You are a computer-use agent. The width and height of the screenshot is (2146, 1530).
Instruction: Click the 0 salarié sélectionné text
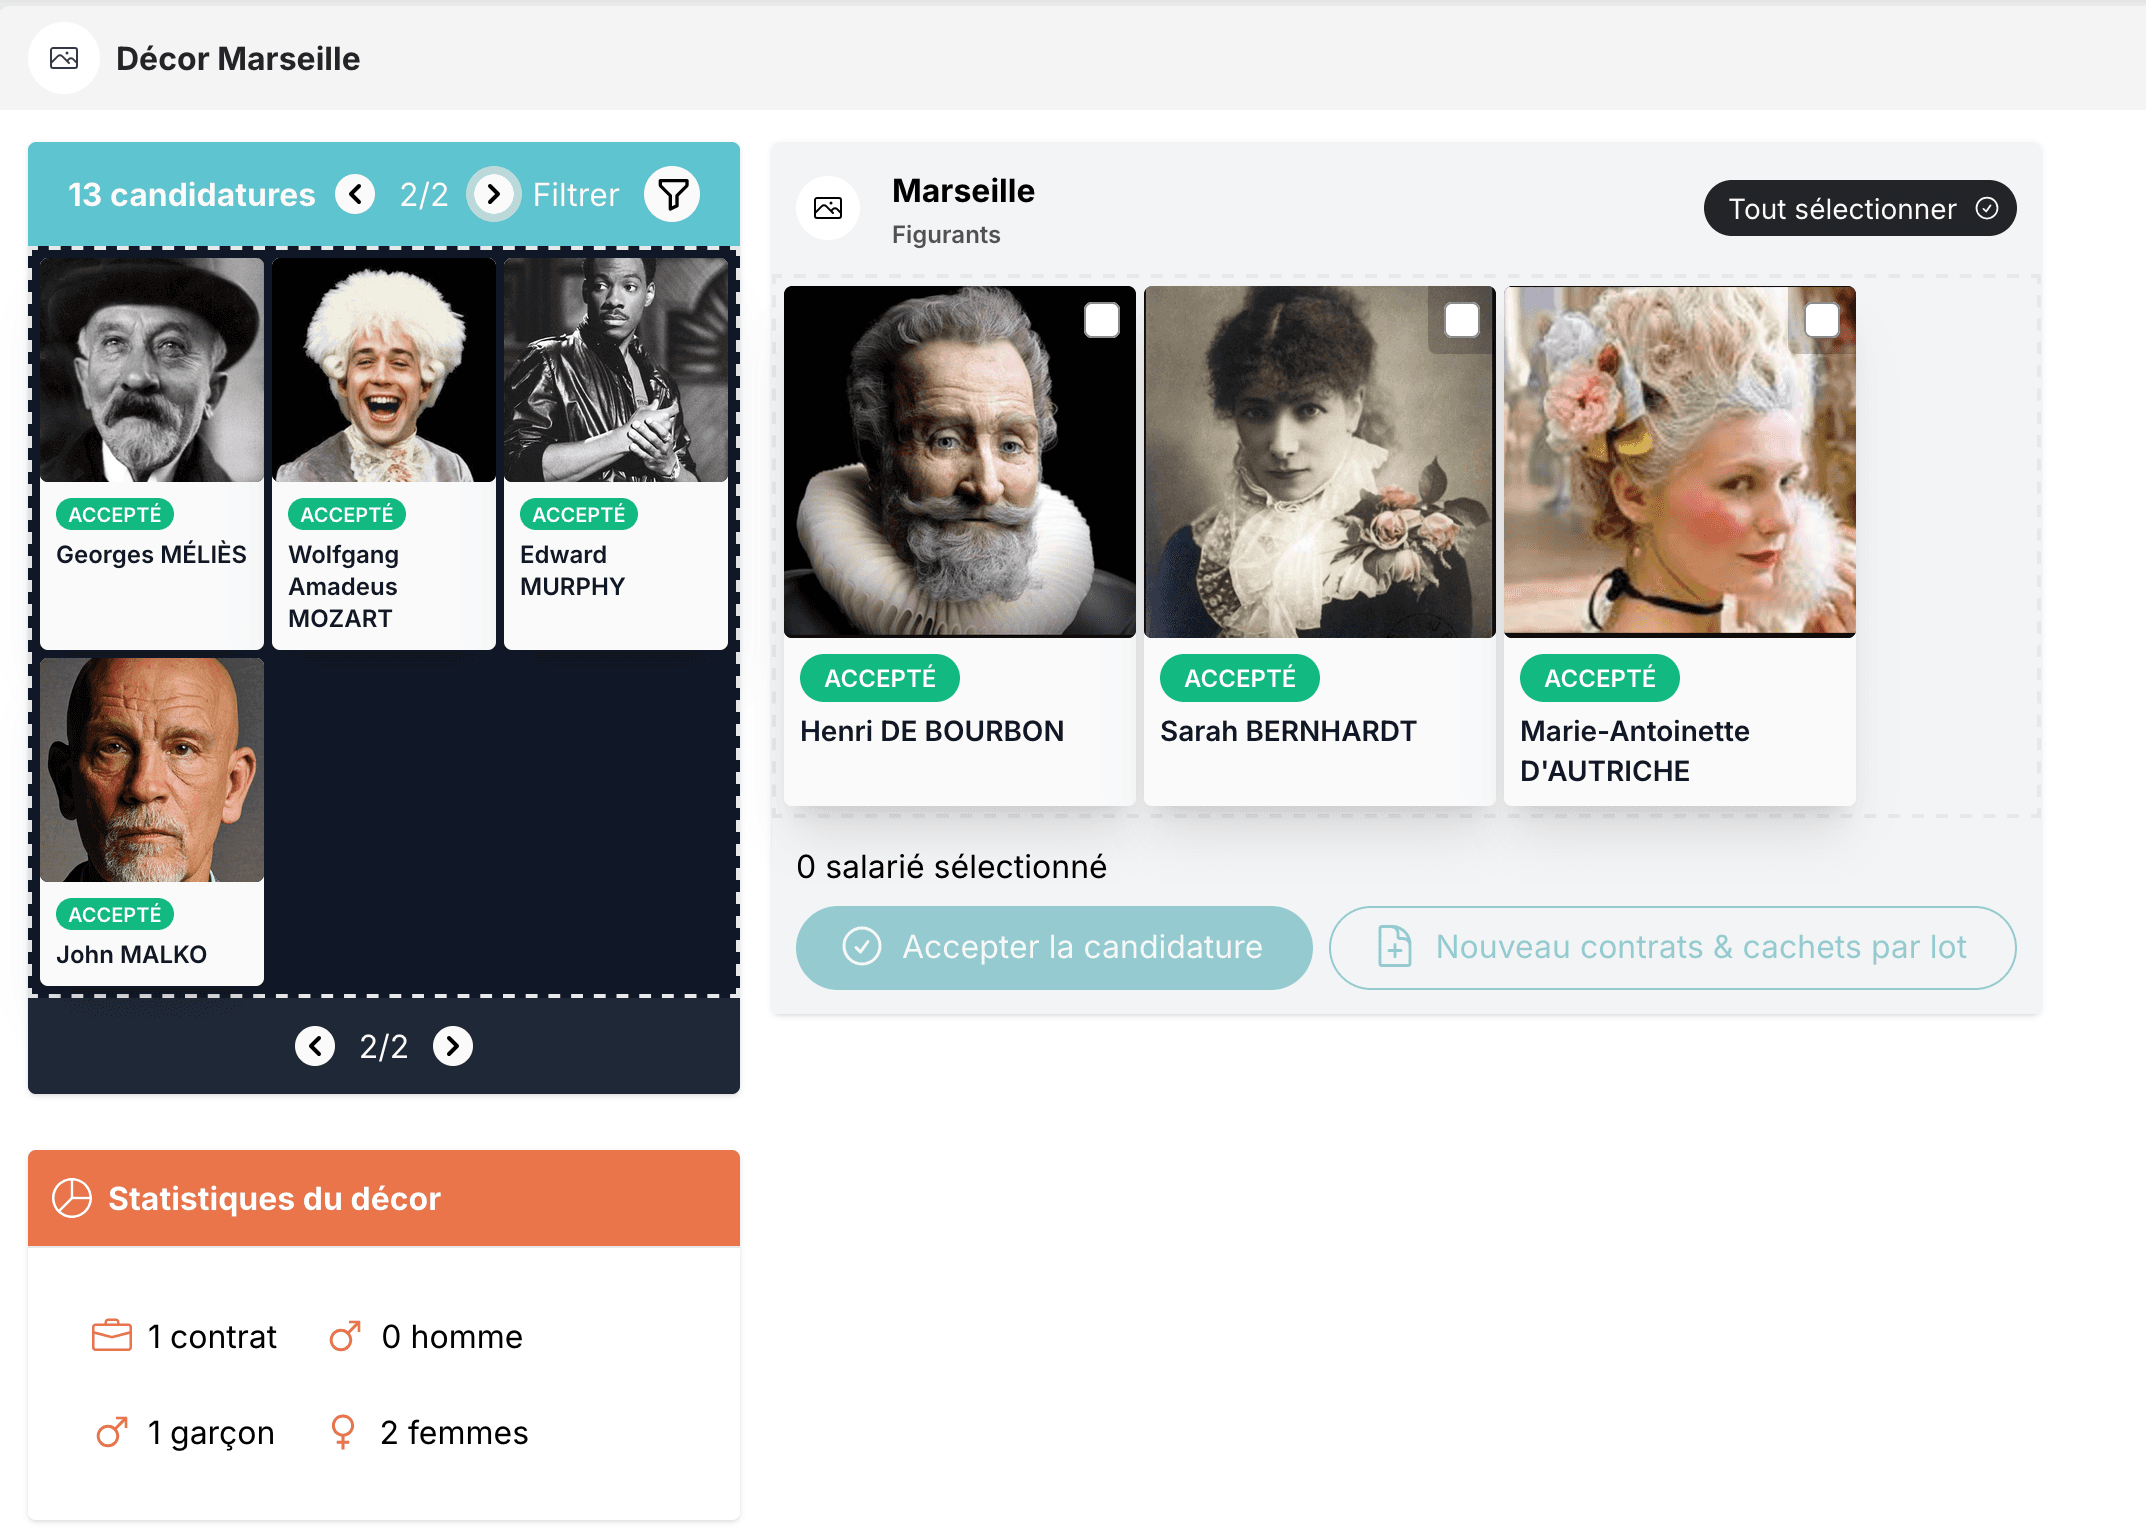(x=952, y=866)
